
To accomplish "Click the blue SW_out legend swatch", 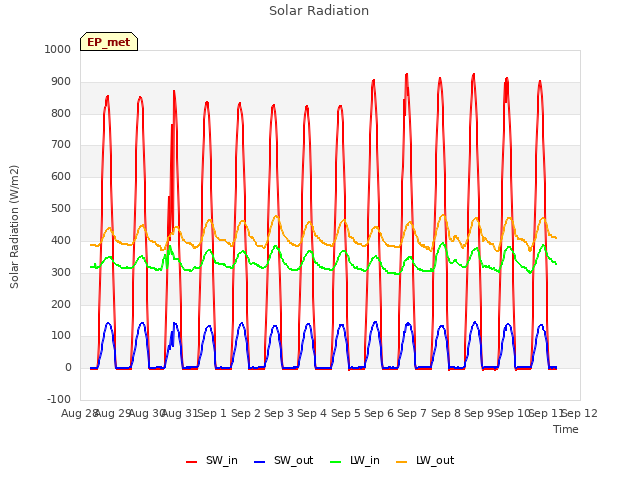I will [x=260, y=462].
